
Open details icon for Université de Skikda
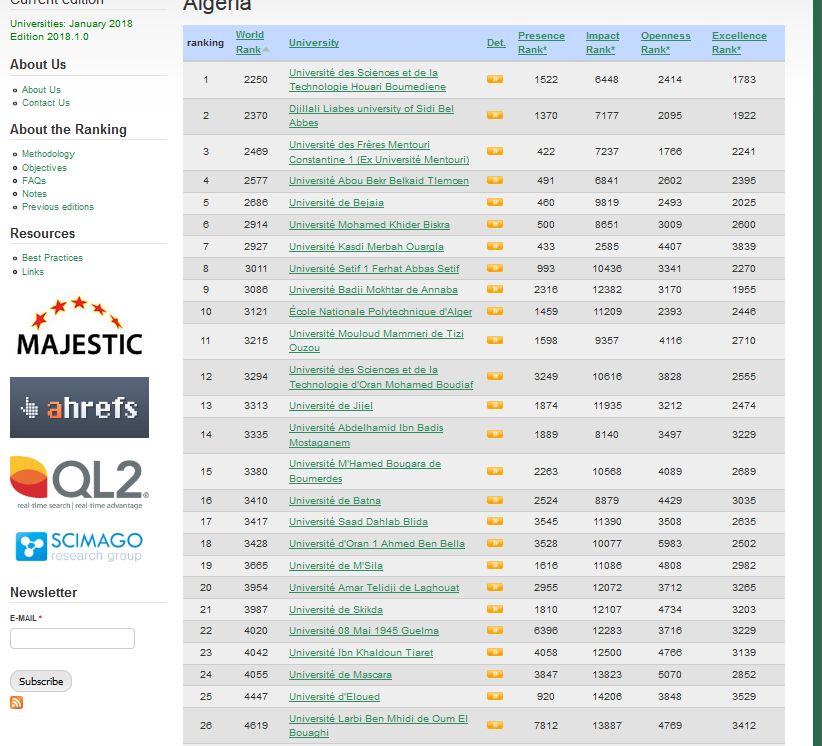[494, 609]
